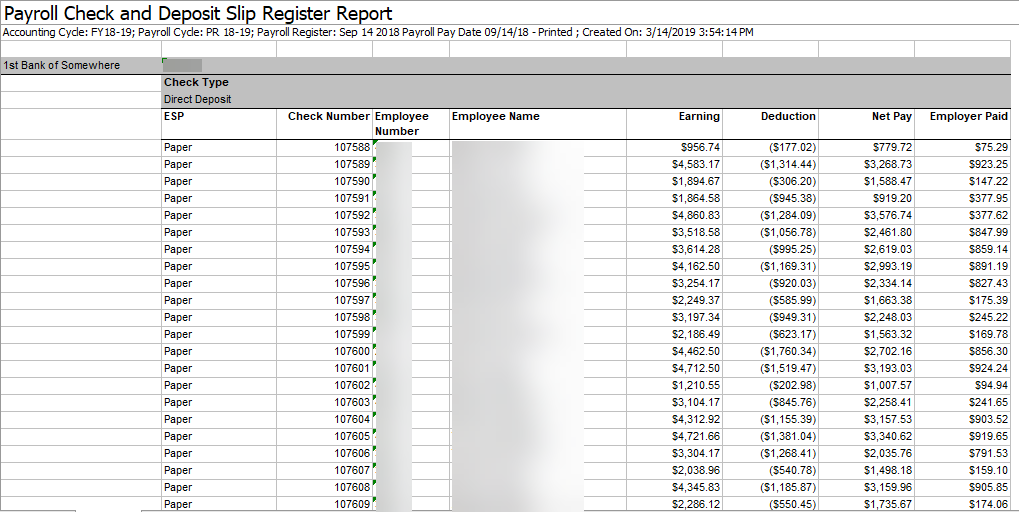Click the 'Check Type' header cell
1019x512 pixels.
[x=196, y=83]
